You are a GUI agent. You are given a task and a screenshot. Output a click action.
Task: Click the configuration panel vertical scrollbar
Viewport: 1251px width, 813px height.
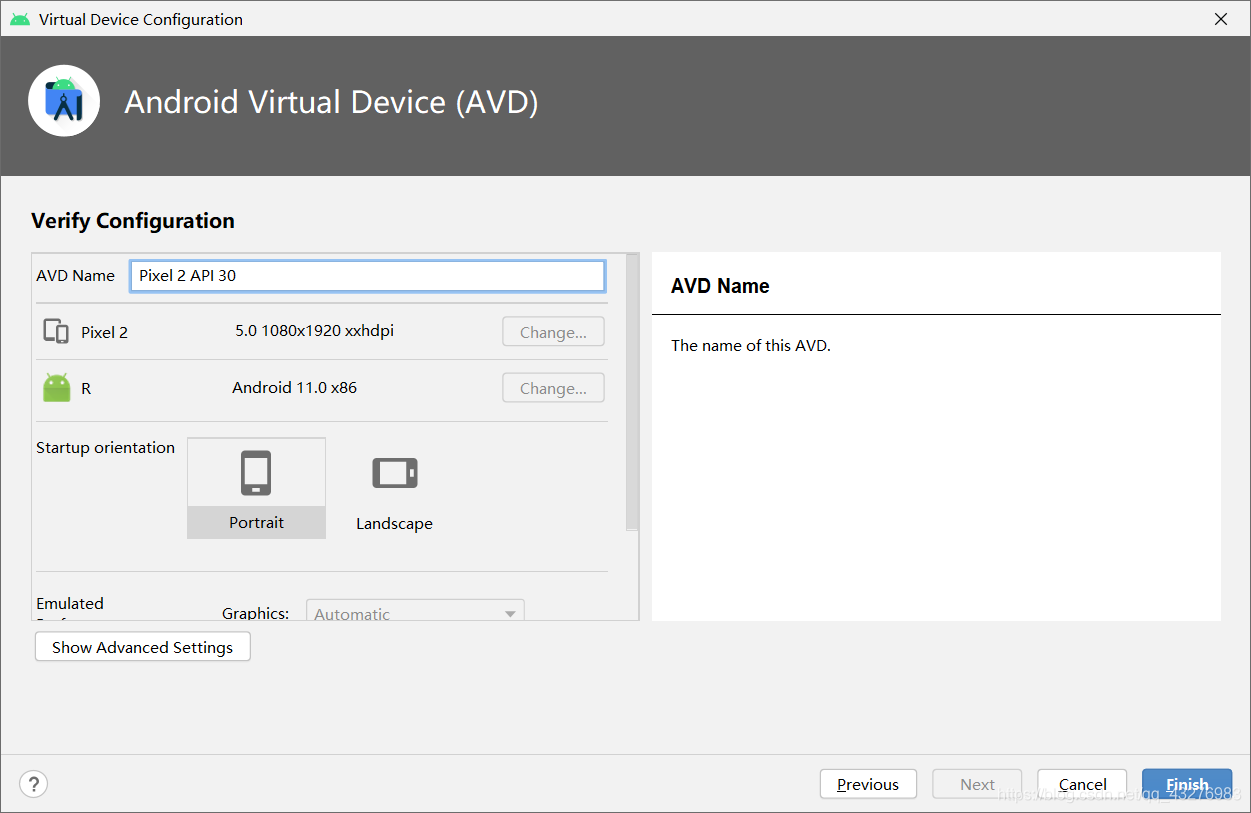[632, 392]
